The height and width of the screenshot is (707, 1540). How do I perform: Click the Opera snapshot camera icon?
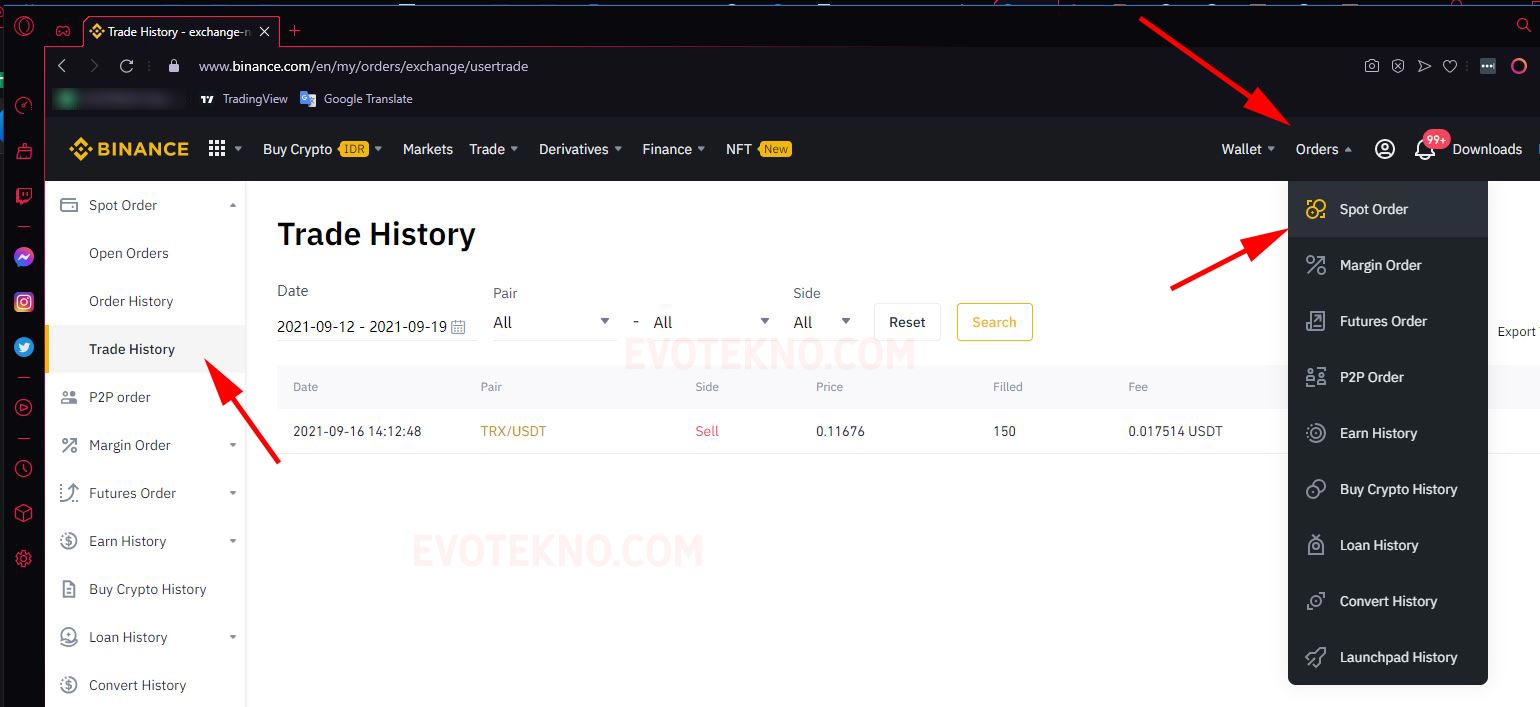[1372, 66]
